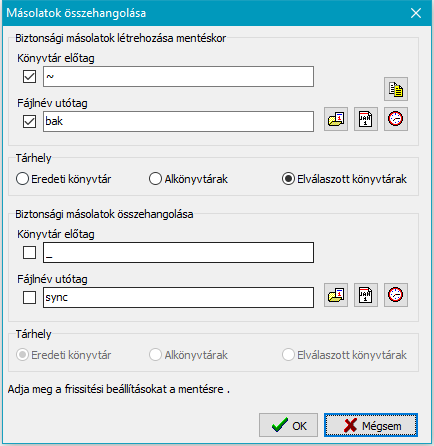Viewport: 434px width, 446px height.
Task: Uncheck the Fájlnév utótag checkbox next to bak
Action: pos(29,121)
